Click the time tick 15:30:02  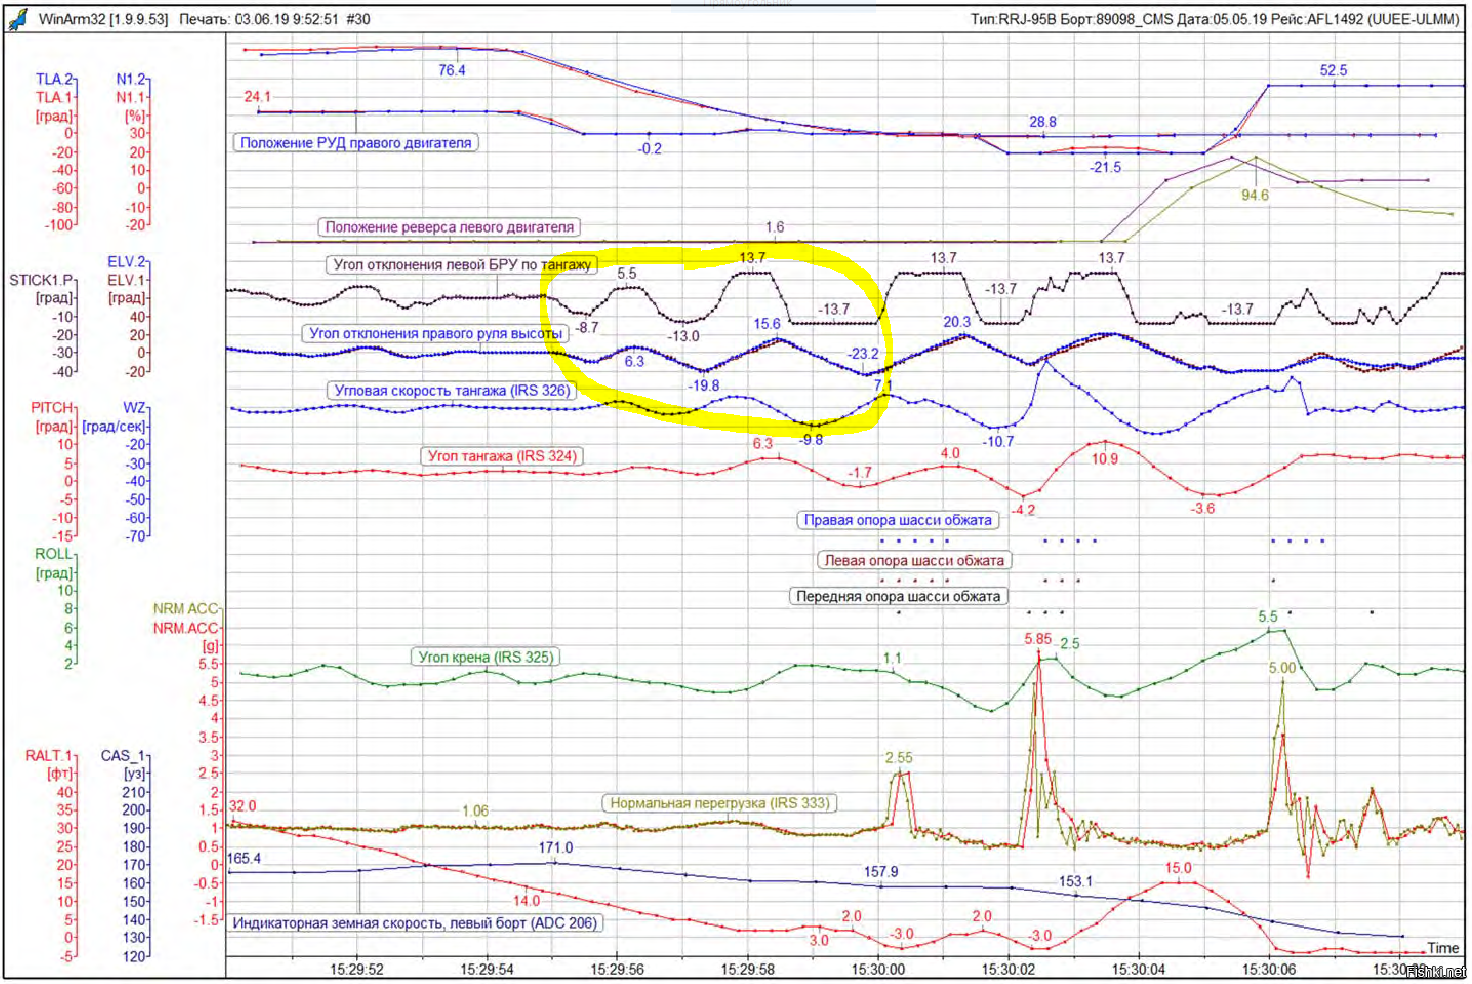(1008, 969)
